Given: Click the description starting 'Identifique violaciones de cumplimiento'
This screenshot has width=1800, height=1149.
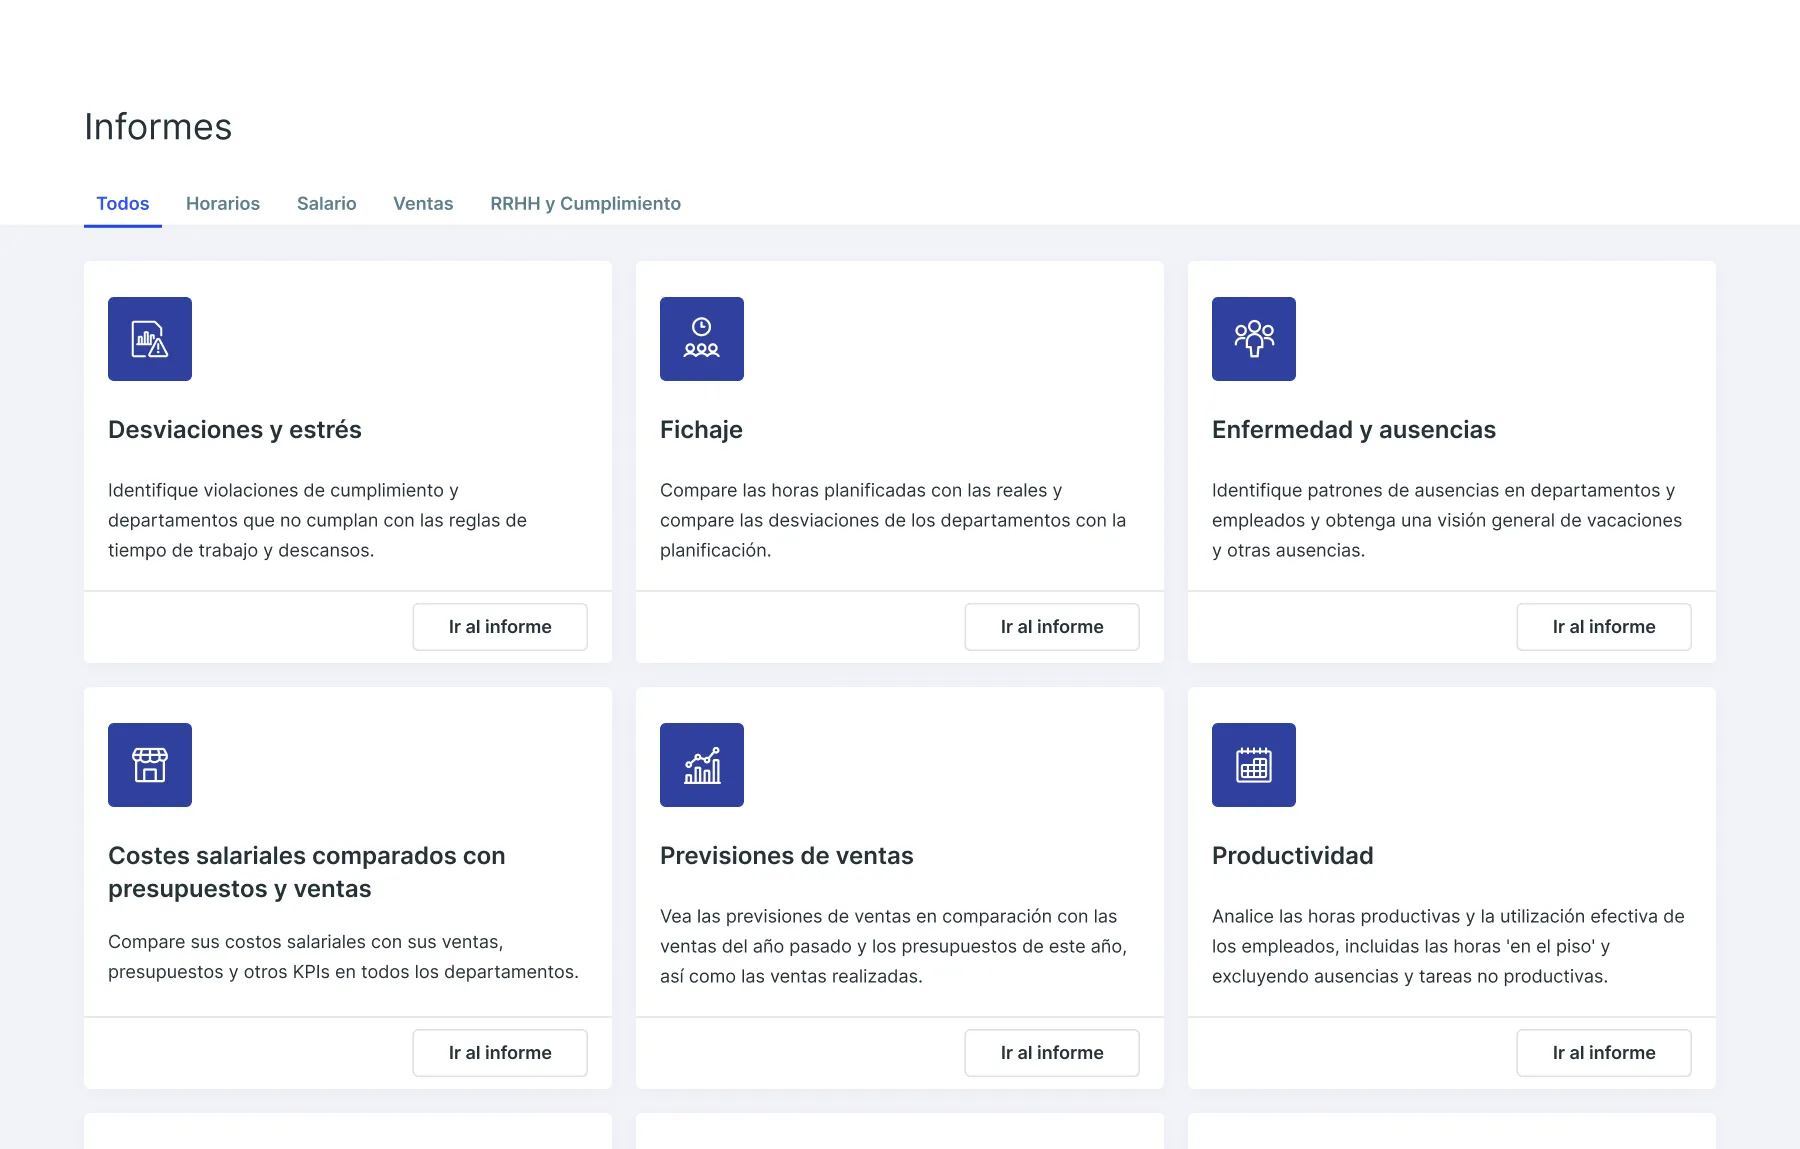Looking at the screenshot, I should tap(318, 520).
